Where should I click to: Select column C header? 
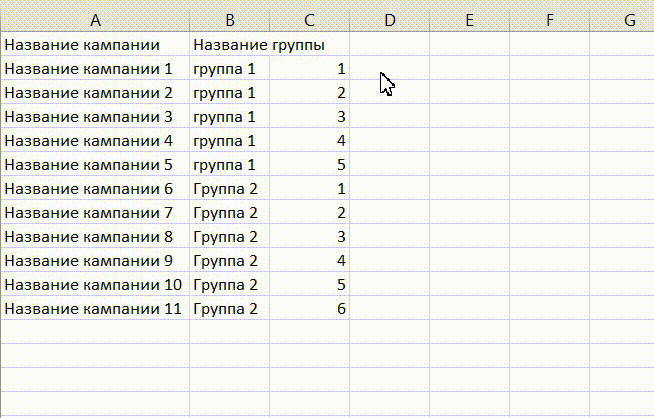tap(309, 20)
